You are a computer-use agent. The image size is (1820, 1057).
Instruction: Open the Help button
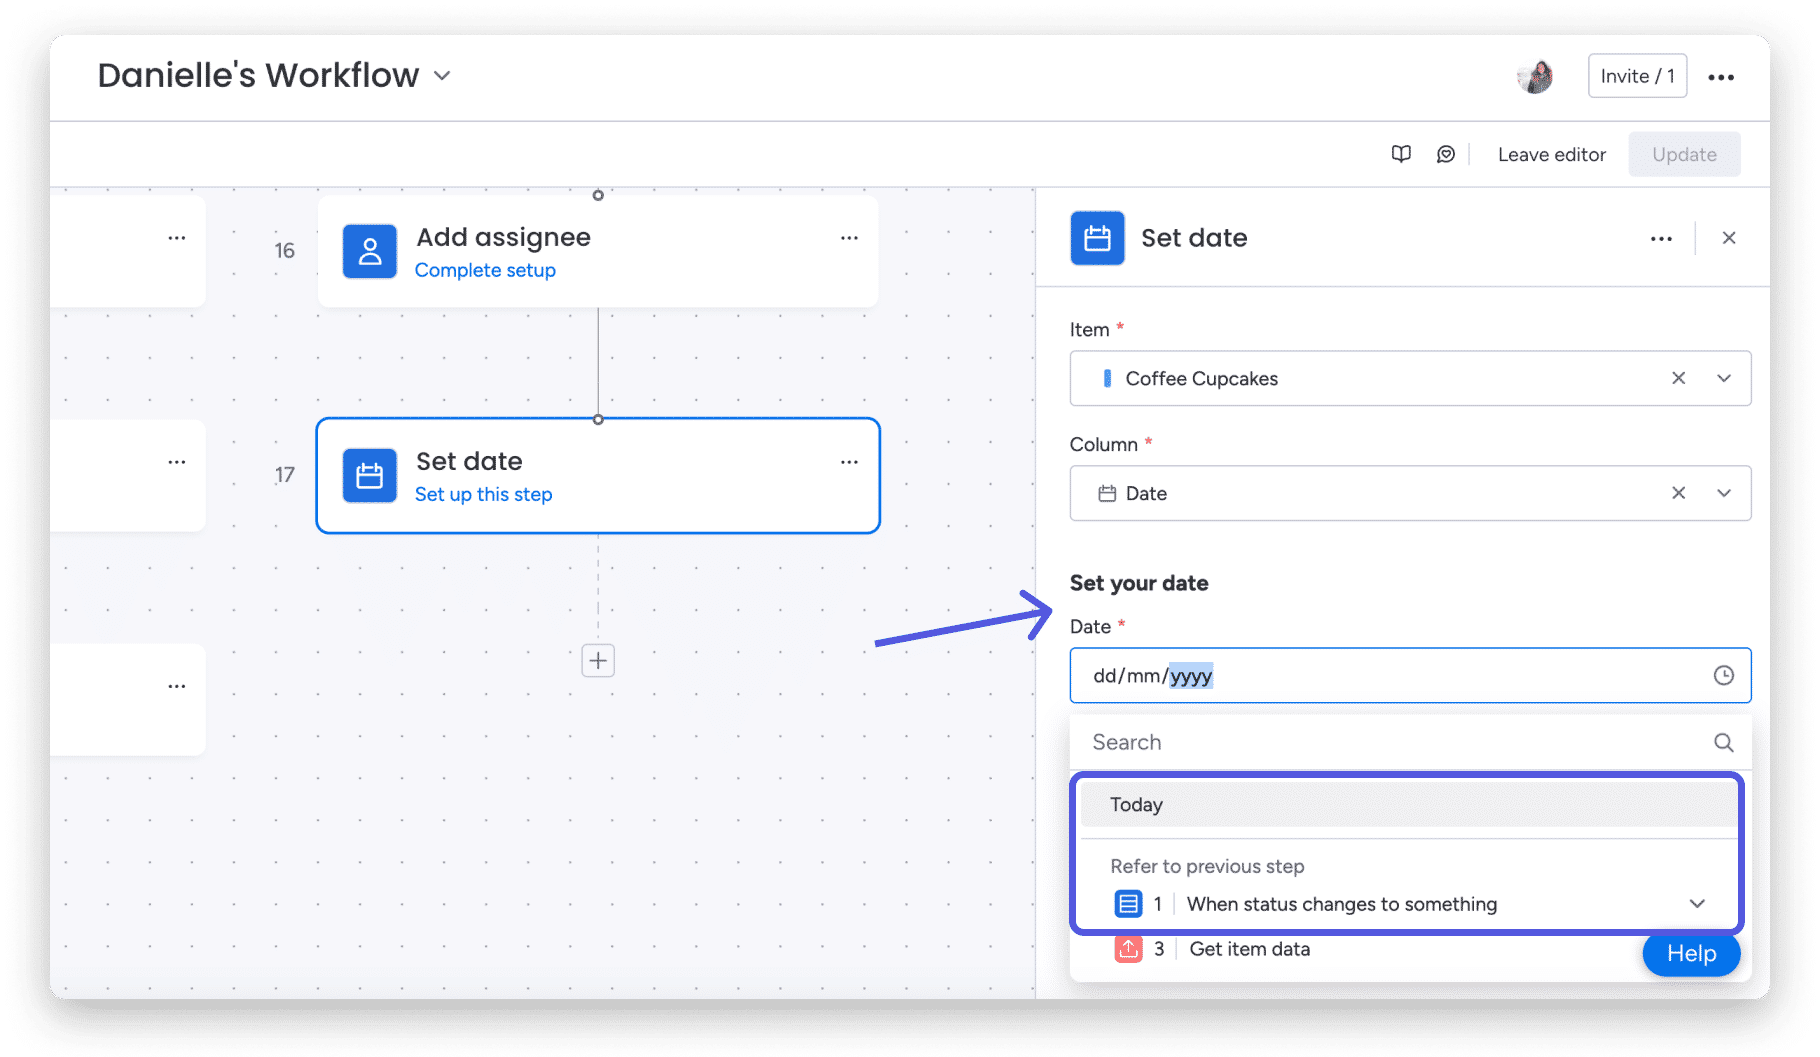pyautogui.click(x=1691, y=954)
